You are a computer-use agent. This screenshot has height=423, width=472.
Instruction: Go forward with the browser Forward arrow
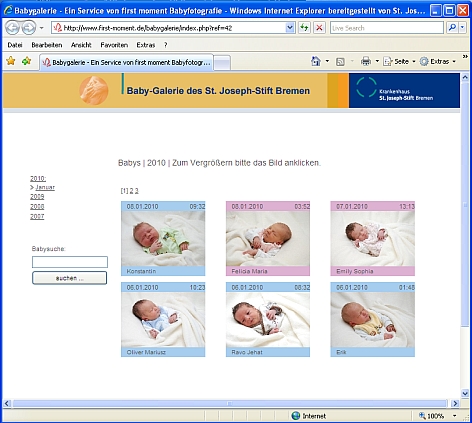tap(29, 28)
